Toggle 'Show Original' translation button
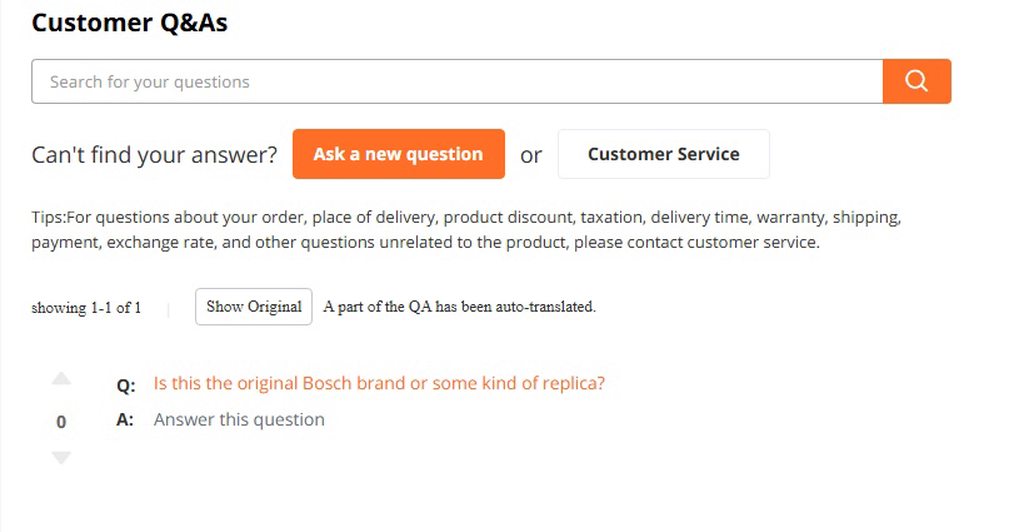Screen dimensions: 1024x532 253,307
